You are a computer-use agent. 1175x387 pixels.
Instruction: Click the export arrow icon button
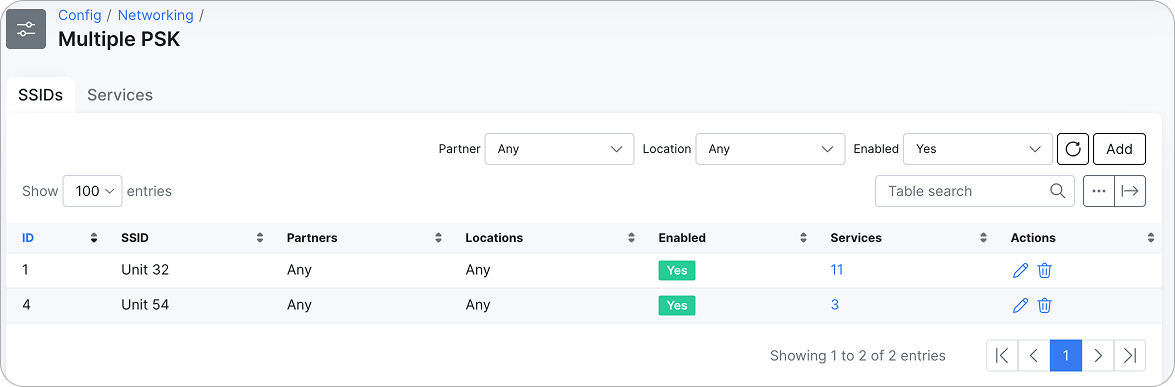pyautogui.click(x=1130, y=190)
